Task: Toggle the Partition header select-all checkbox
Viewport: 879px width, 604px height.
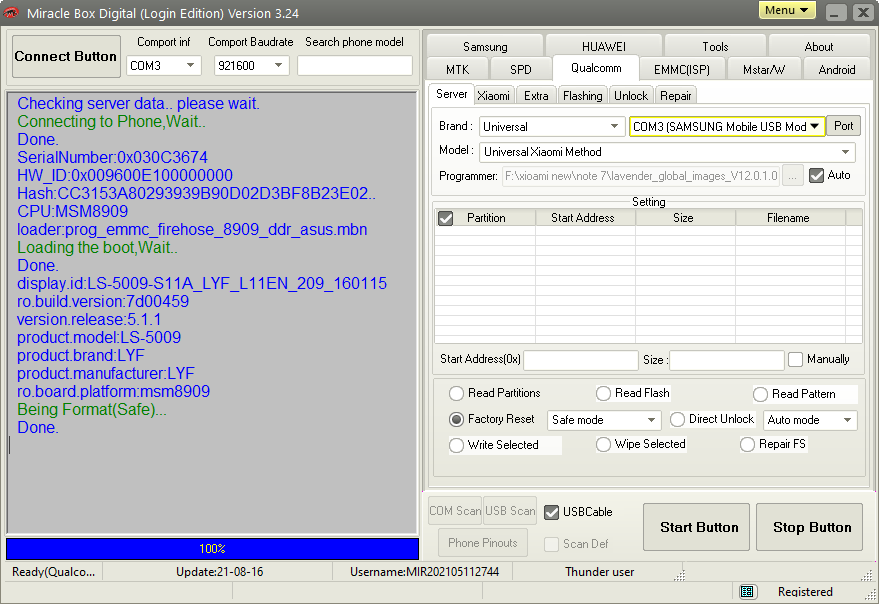Action: pyautogui.click(x=446, y=218)
